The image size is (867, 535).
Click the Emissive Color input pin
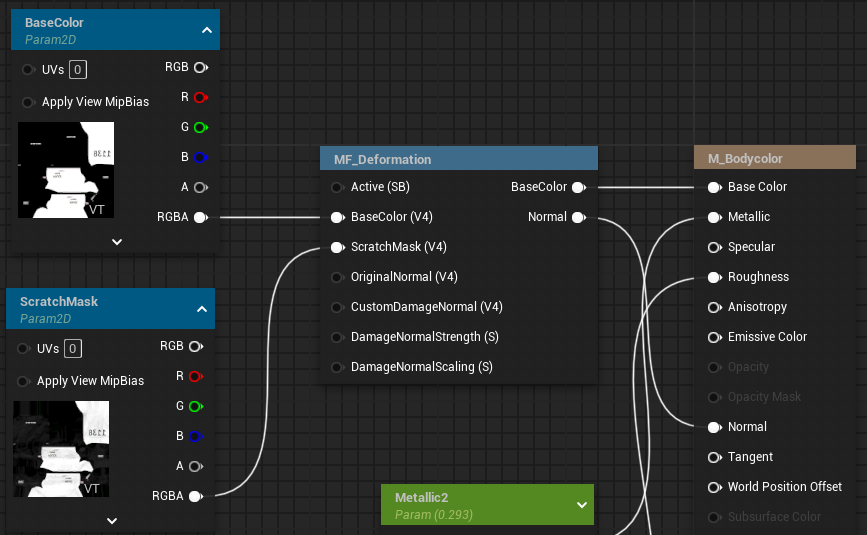coord(714,337)
